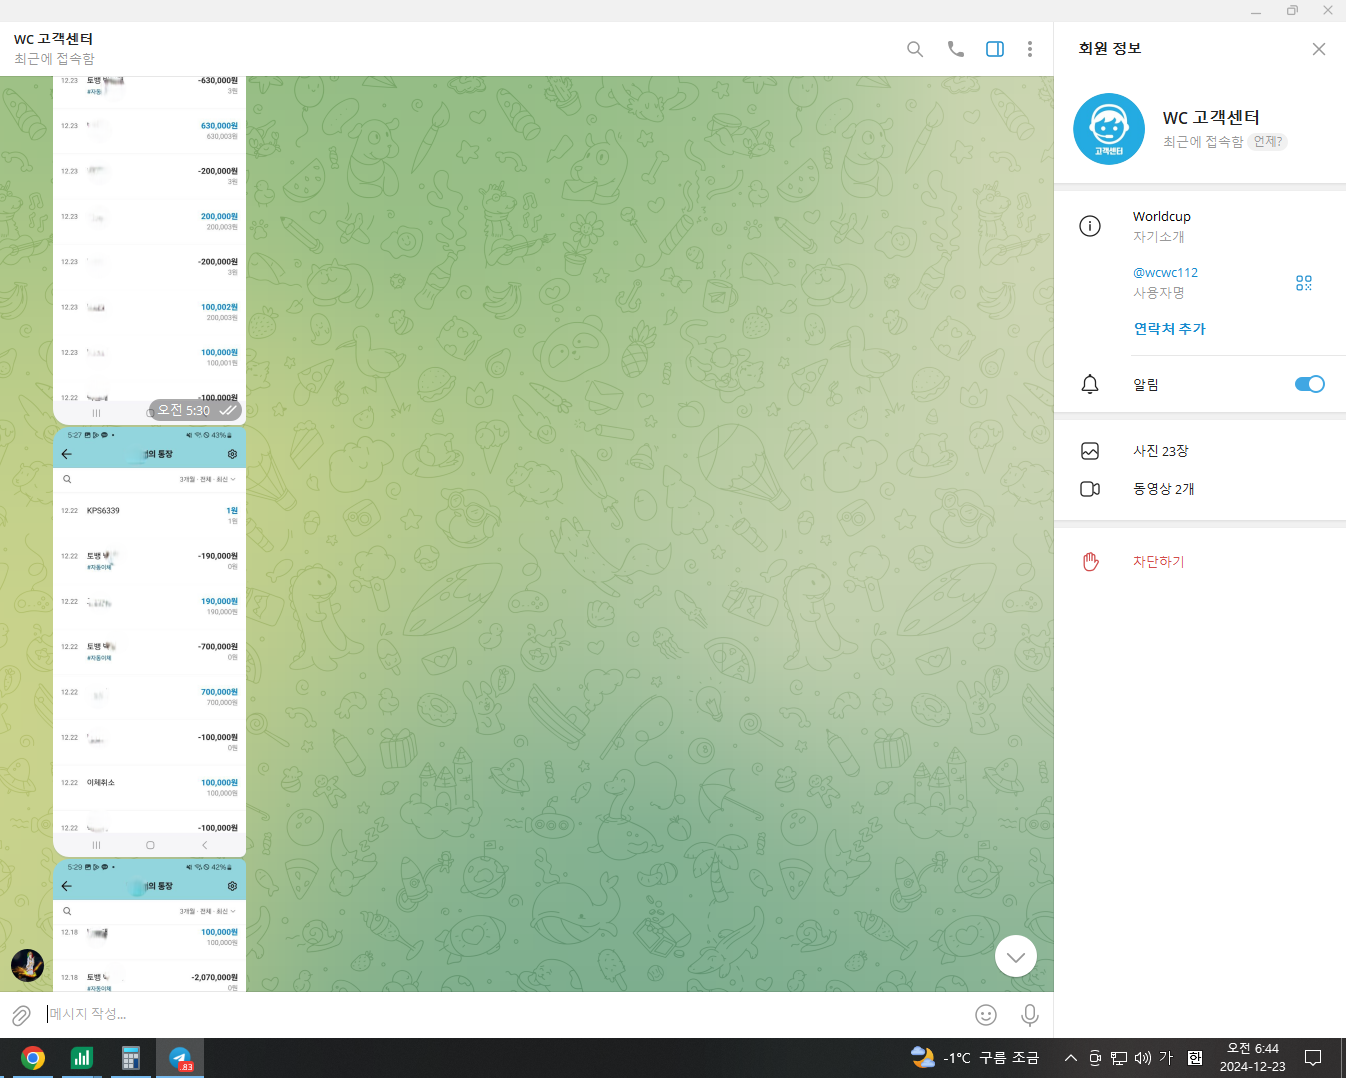
Task: Open Chrome from the taskbar
Action: [33, 1058]
